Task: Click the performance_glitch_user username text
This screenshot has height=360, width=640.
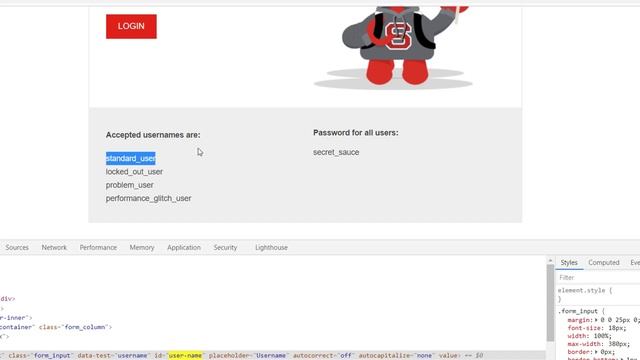Action: (x=148, y=198)
